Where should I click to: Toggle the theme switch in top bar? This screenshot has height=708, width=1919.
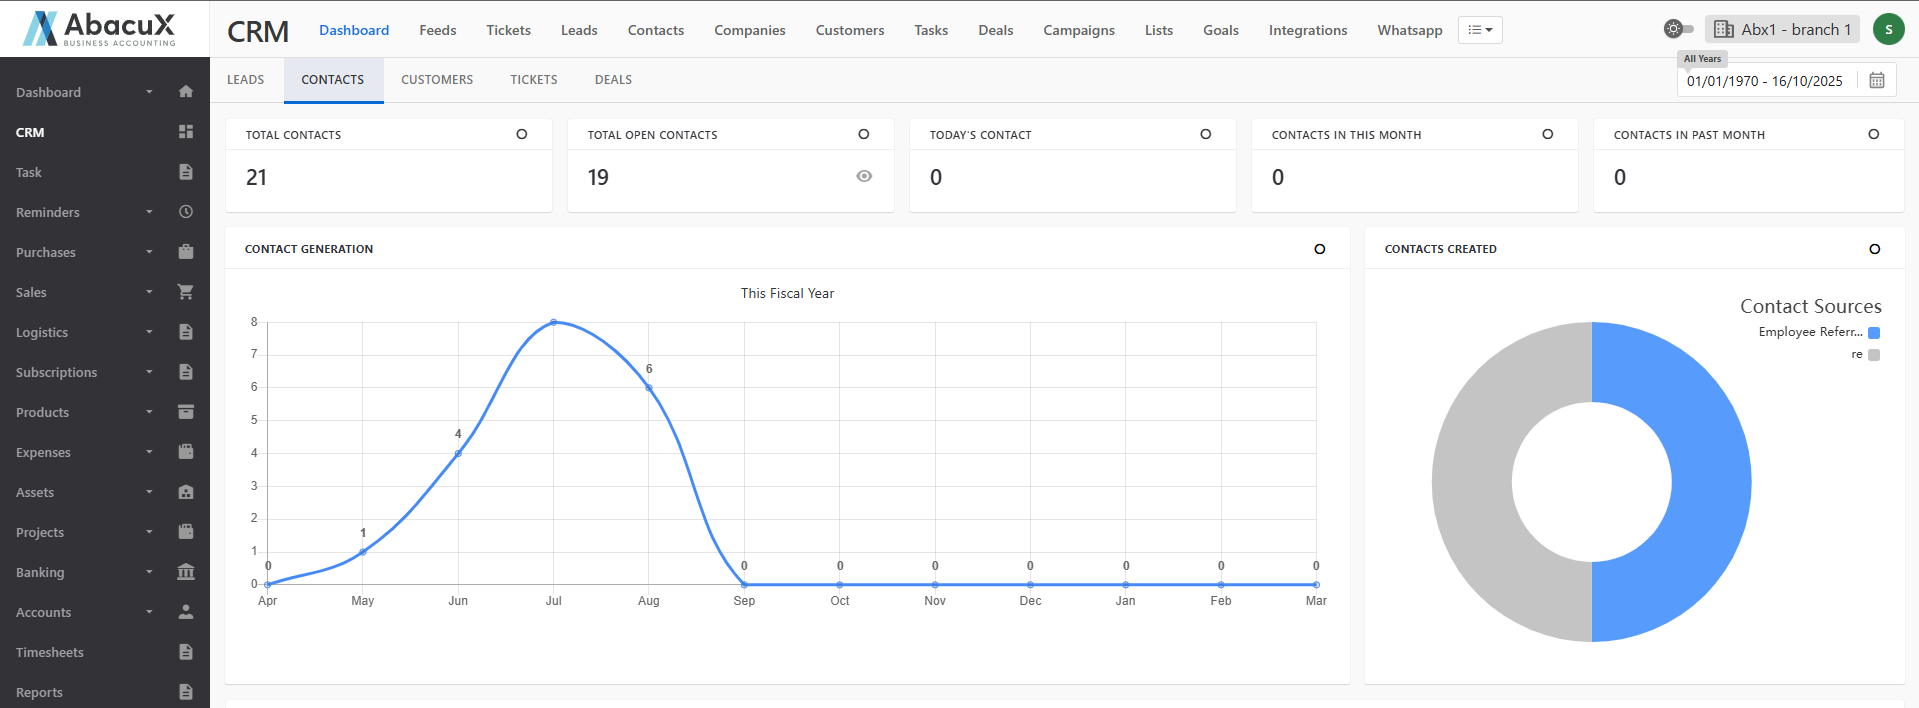pos(1678,29)
